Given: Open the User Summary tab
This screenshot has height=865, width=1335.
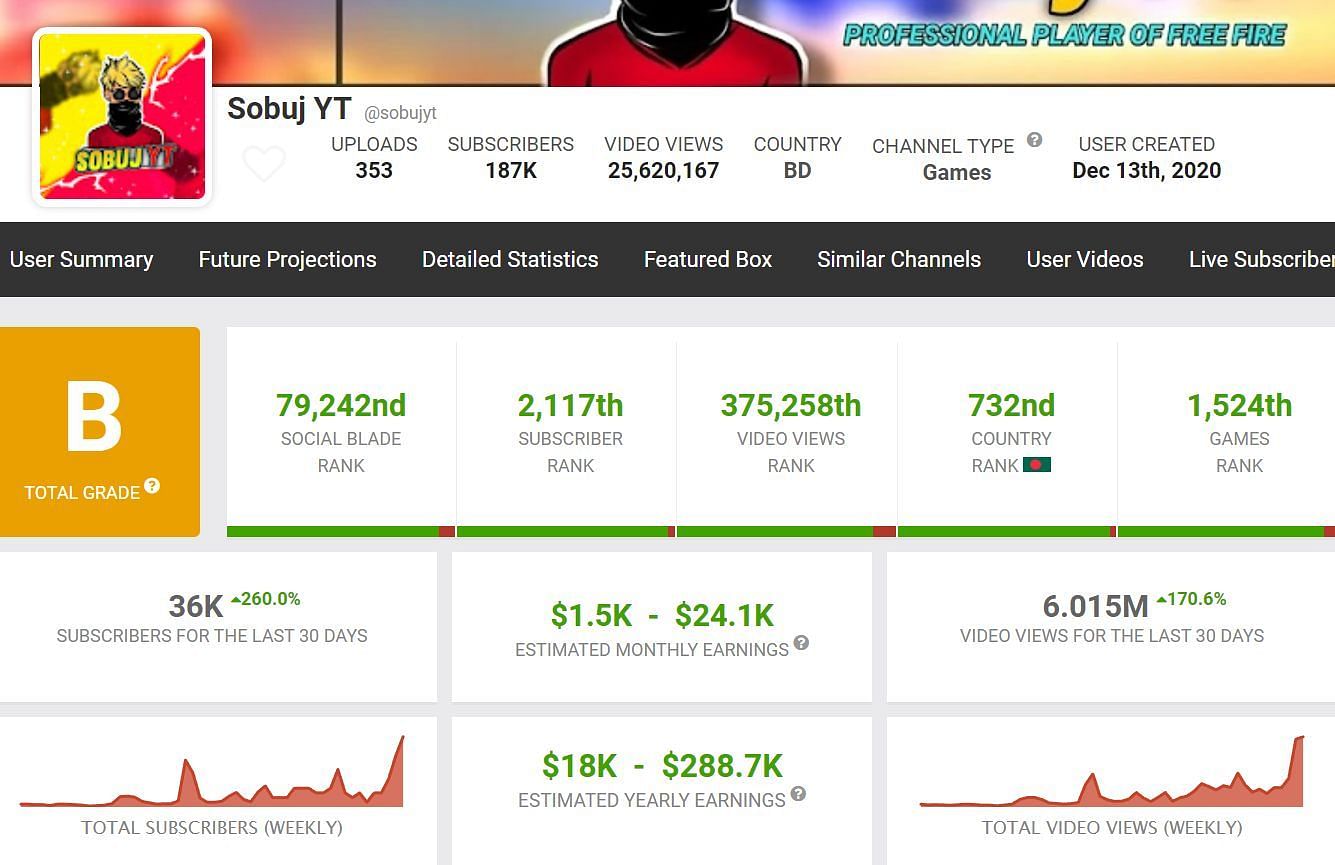Looking at the screenshot, I should [81, 259].
